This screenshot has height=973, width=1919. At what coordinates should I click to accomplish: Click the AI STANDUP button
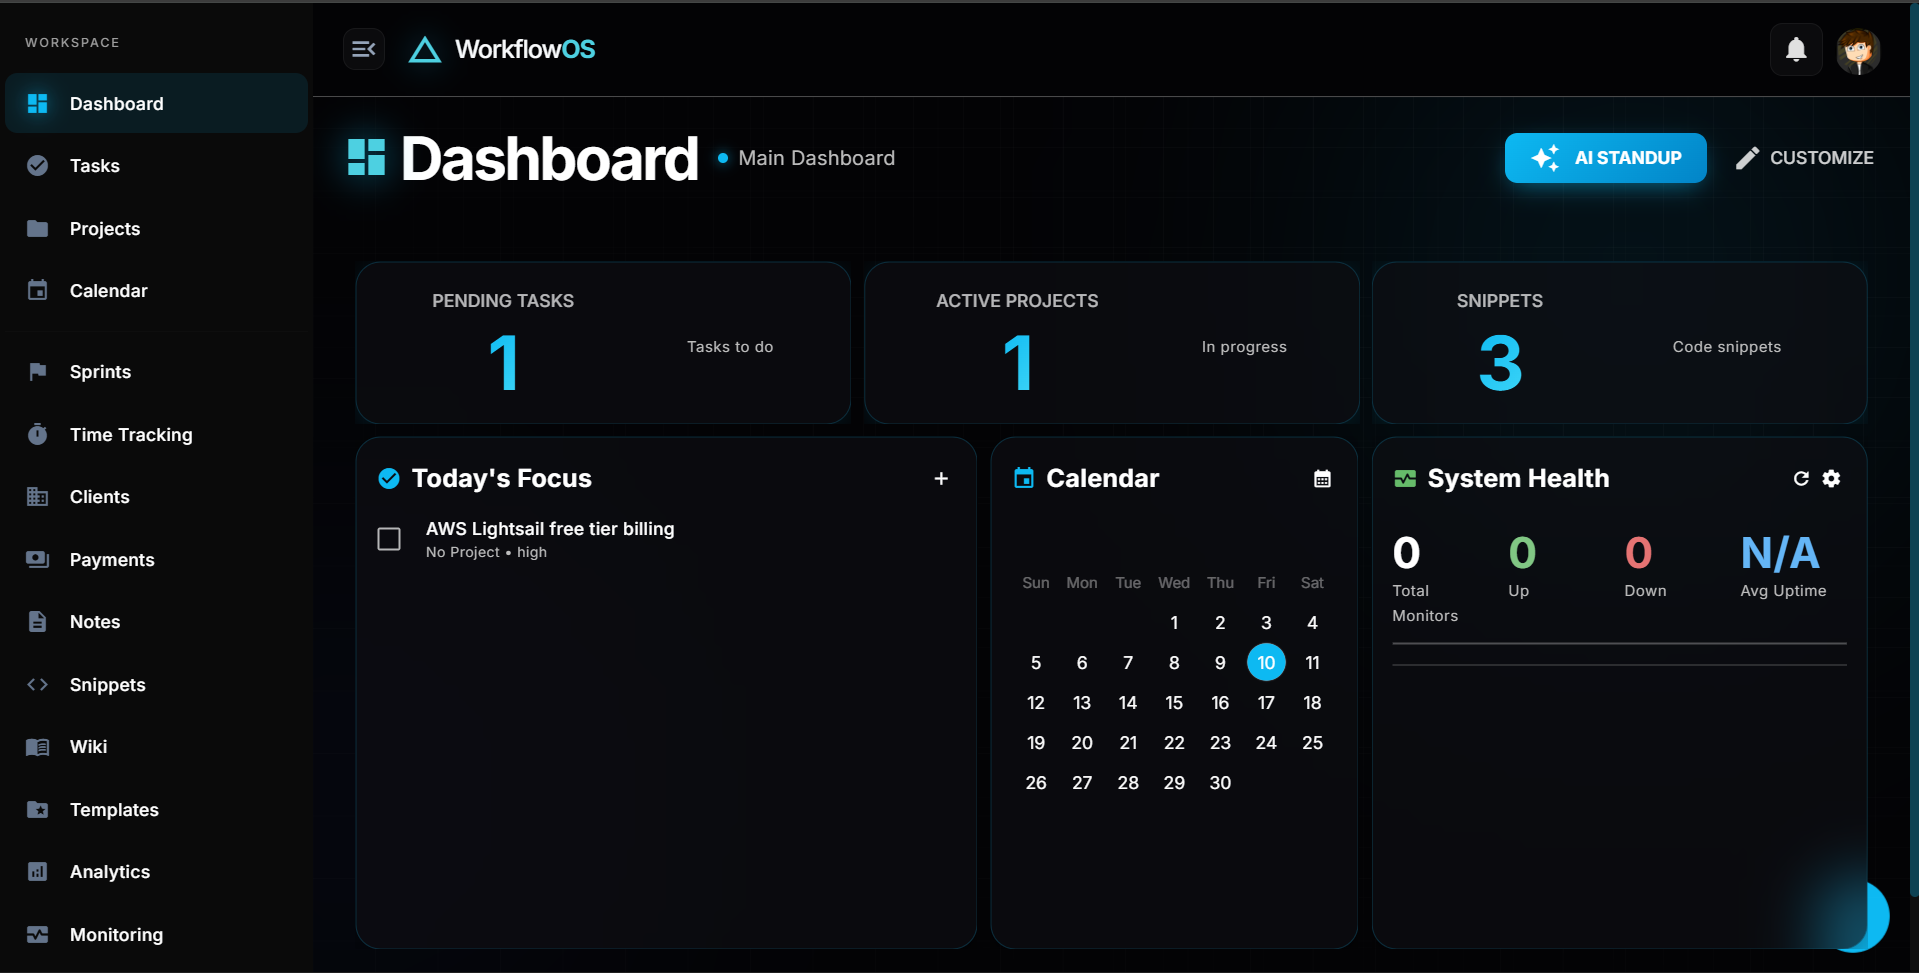1605,157
